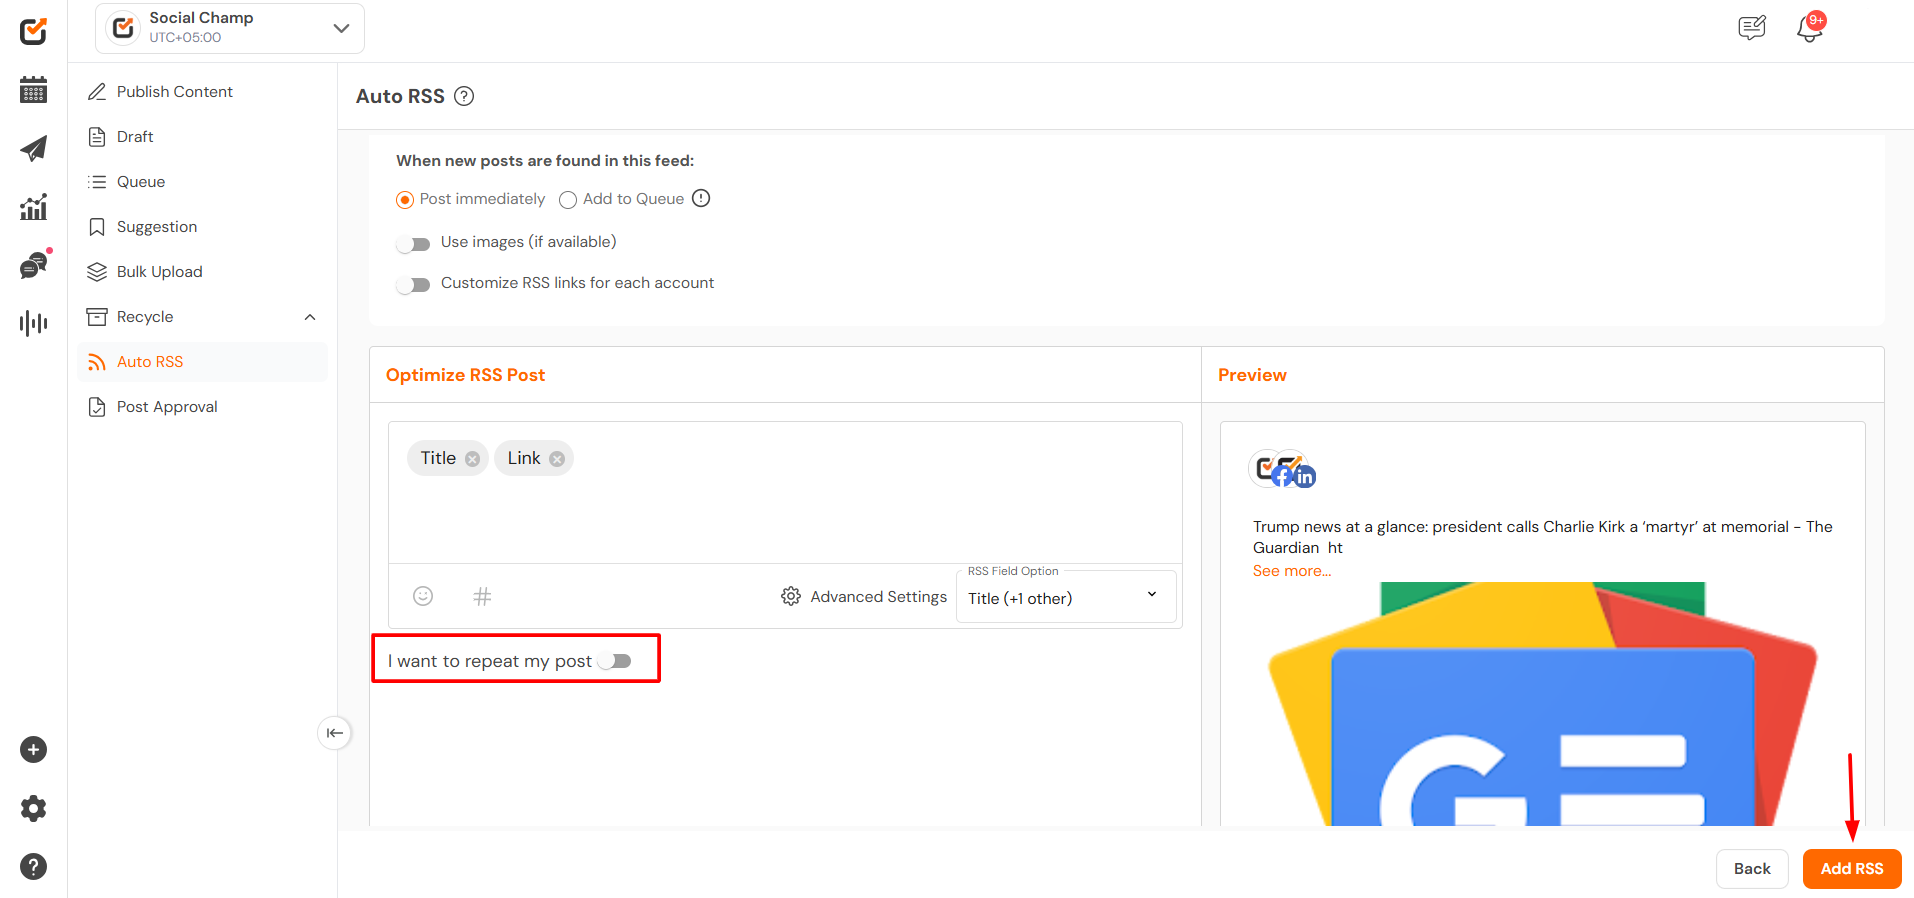Toggle I want to repeat my post
This screenshot has height=898, width=1914.
[615, 661]
